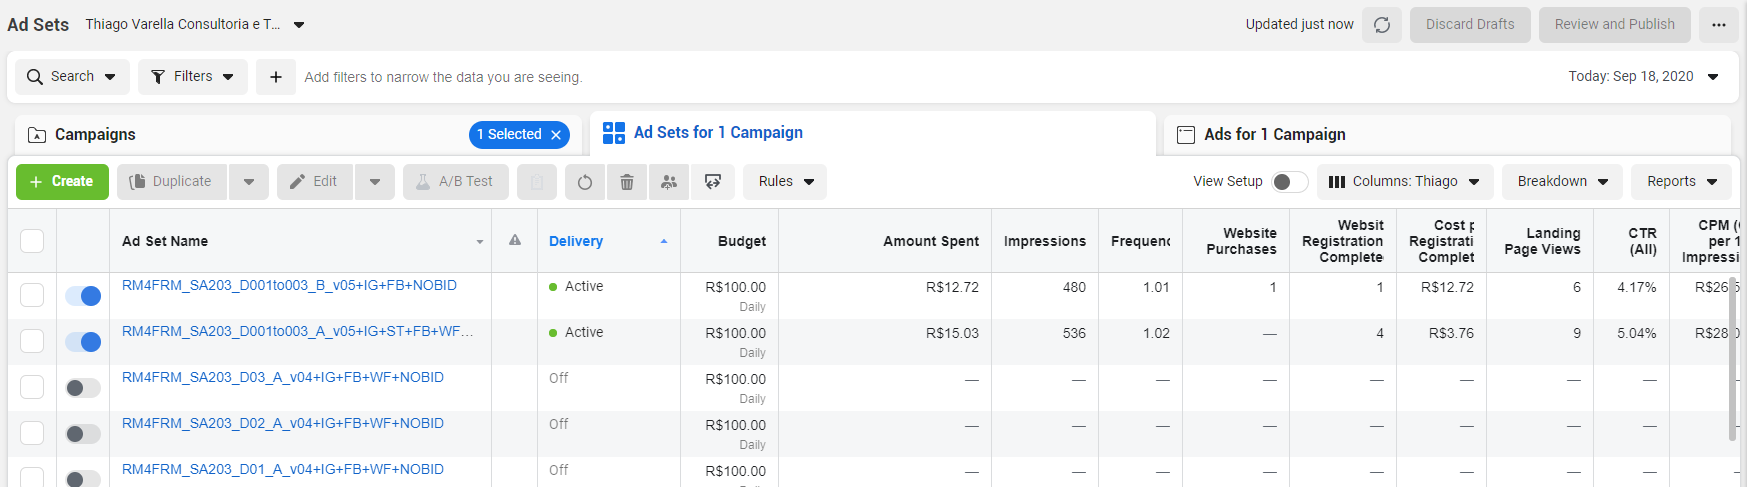Click the share feedback icon in toolbar
This screenshot has width=1747, height=487.
tap(713, 182)
